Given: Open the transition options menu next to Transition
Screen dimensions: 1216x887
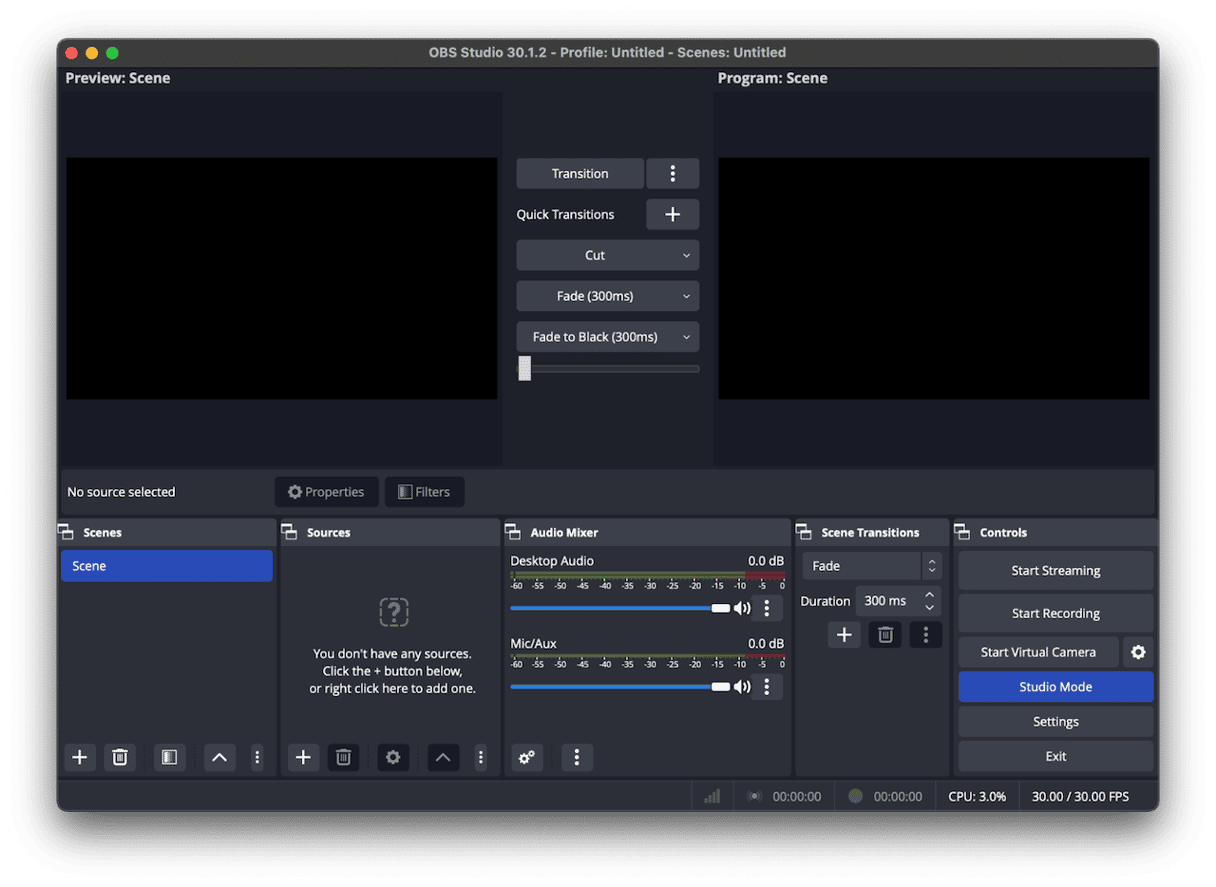Looking at the screenshot, I should [x=672, y=172].
